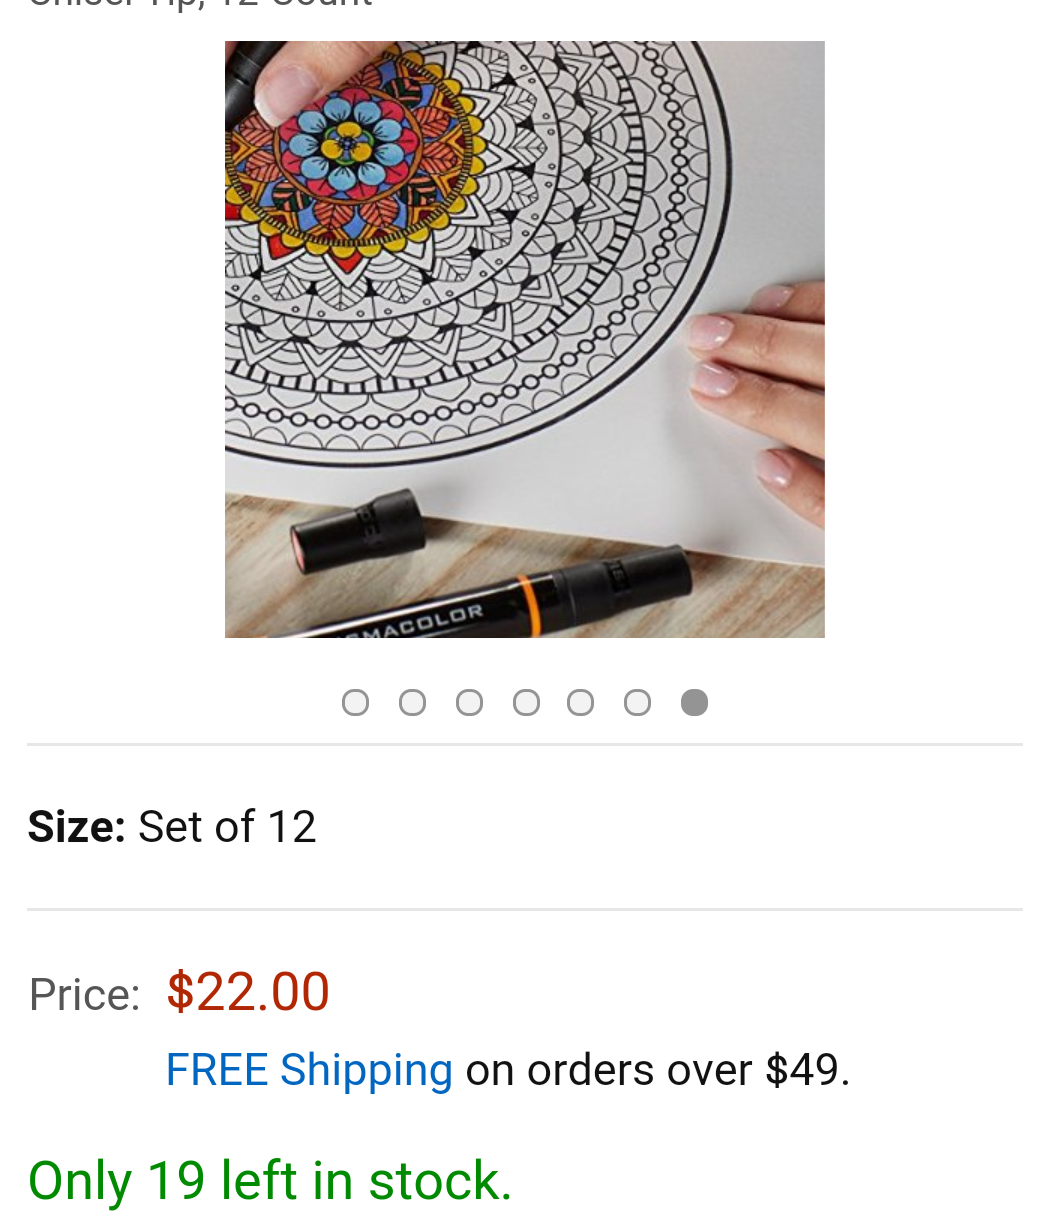Click the 'Price:' label
Image resolution: width=1050 pixels, height=1211 pixels.
click(85, 995)
